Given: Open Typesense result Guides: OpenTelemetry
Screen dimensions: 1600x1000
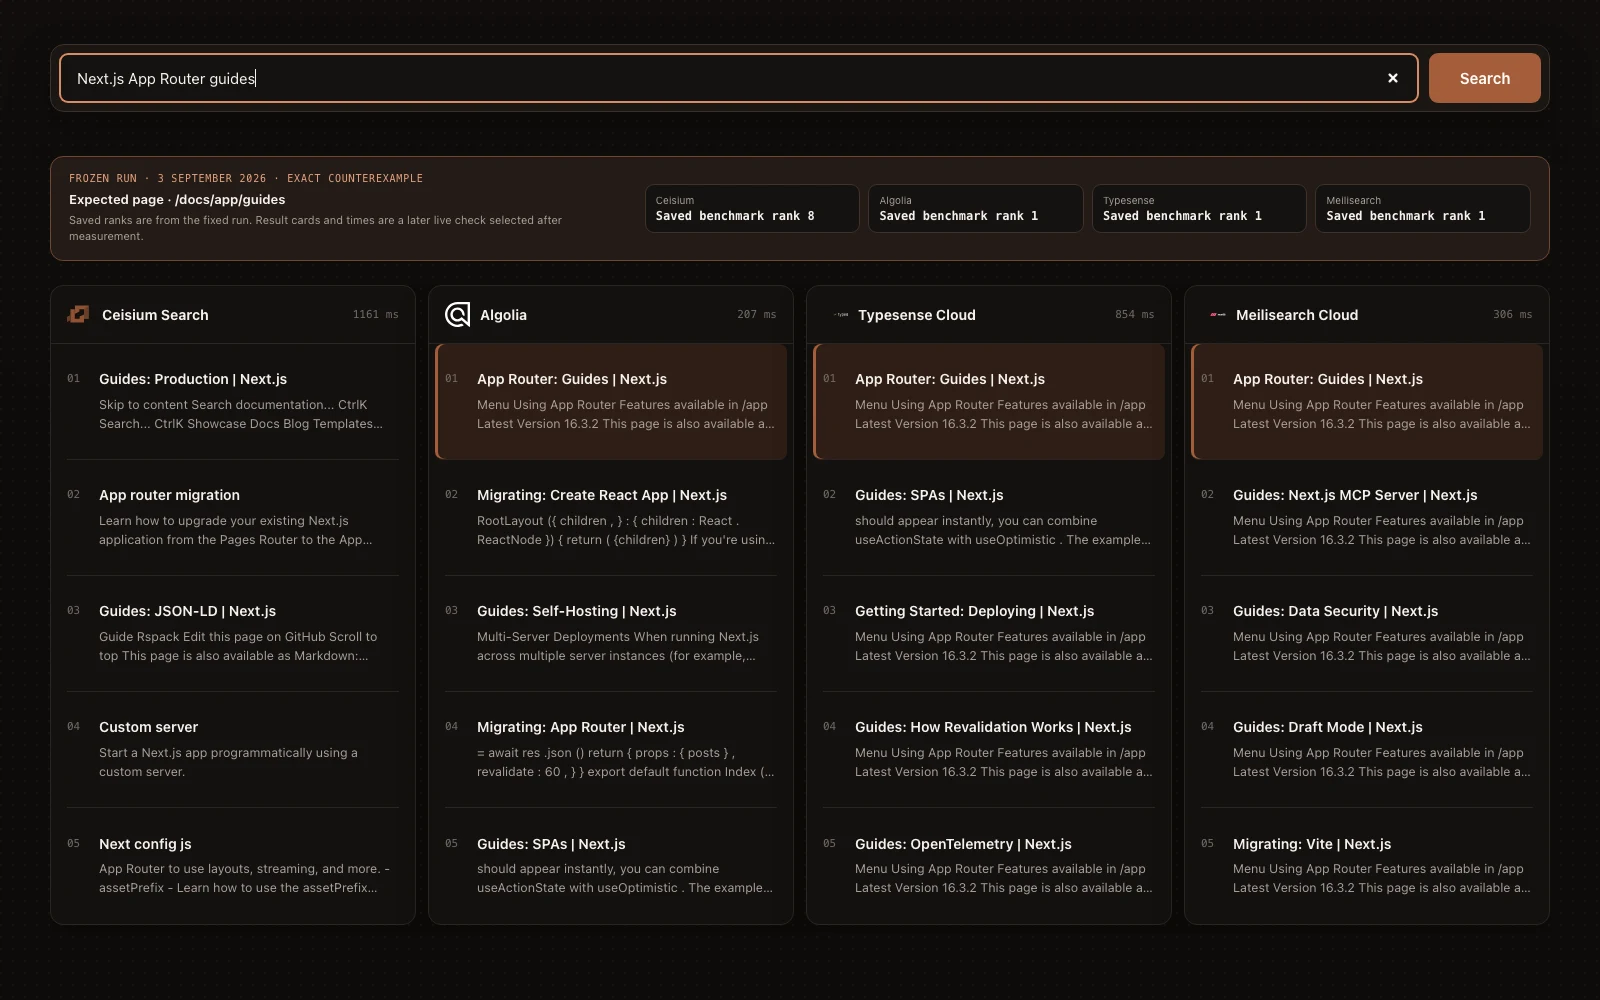Looking at the screenshot, I should [989, 866].
